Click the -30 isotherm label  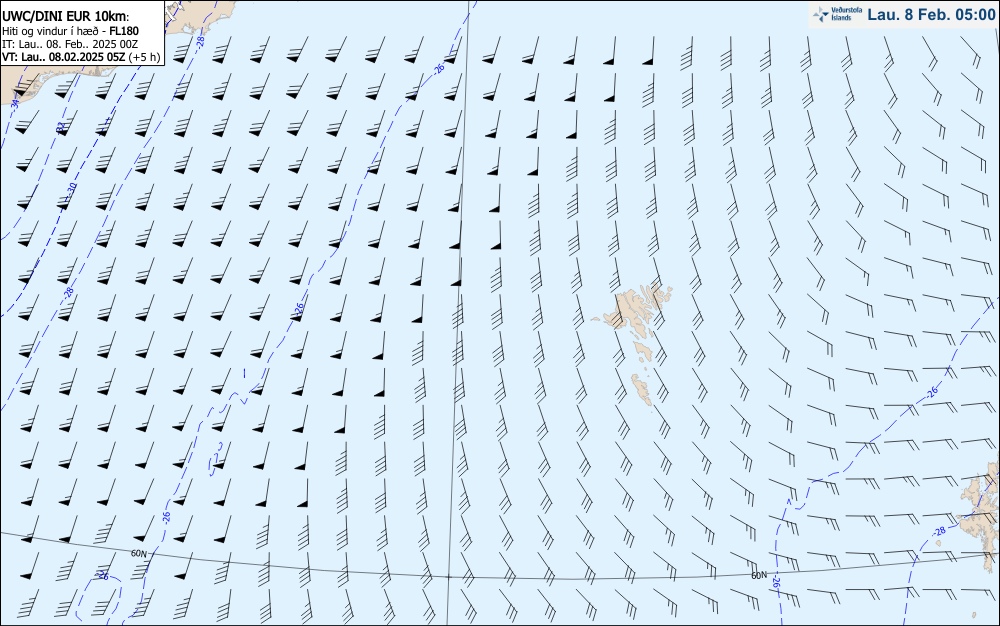(x=71, y=191)
